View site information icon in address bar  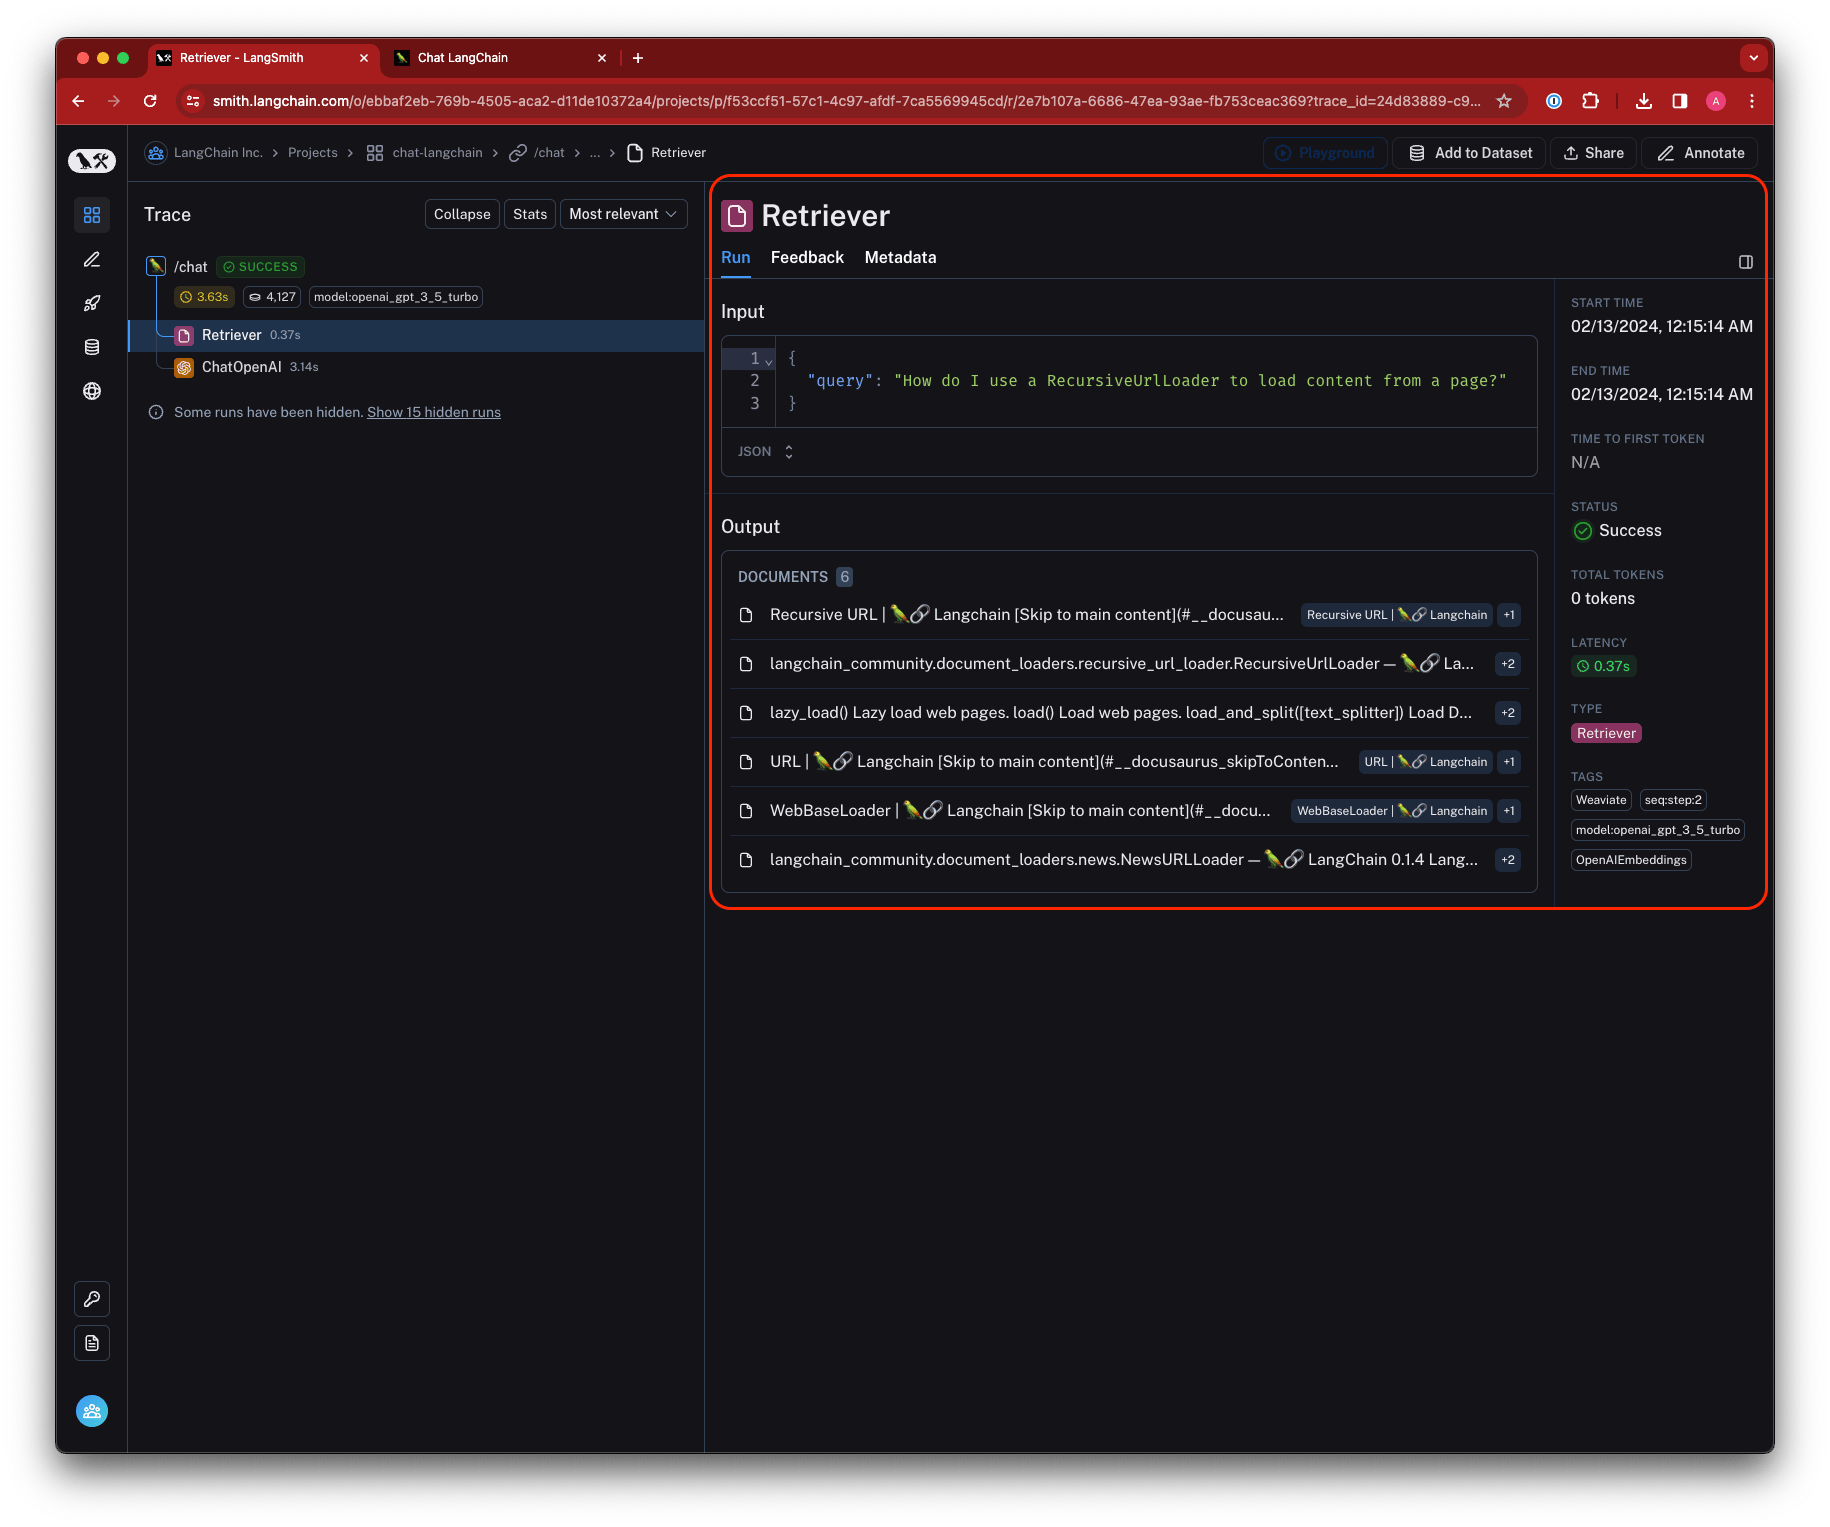[x=194, y=101]
